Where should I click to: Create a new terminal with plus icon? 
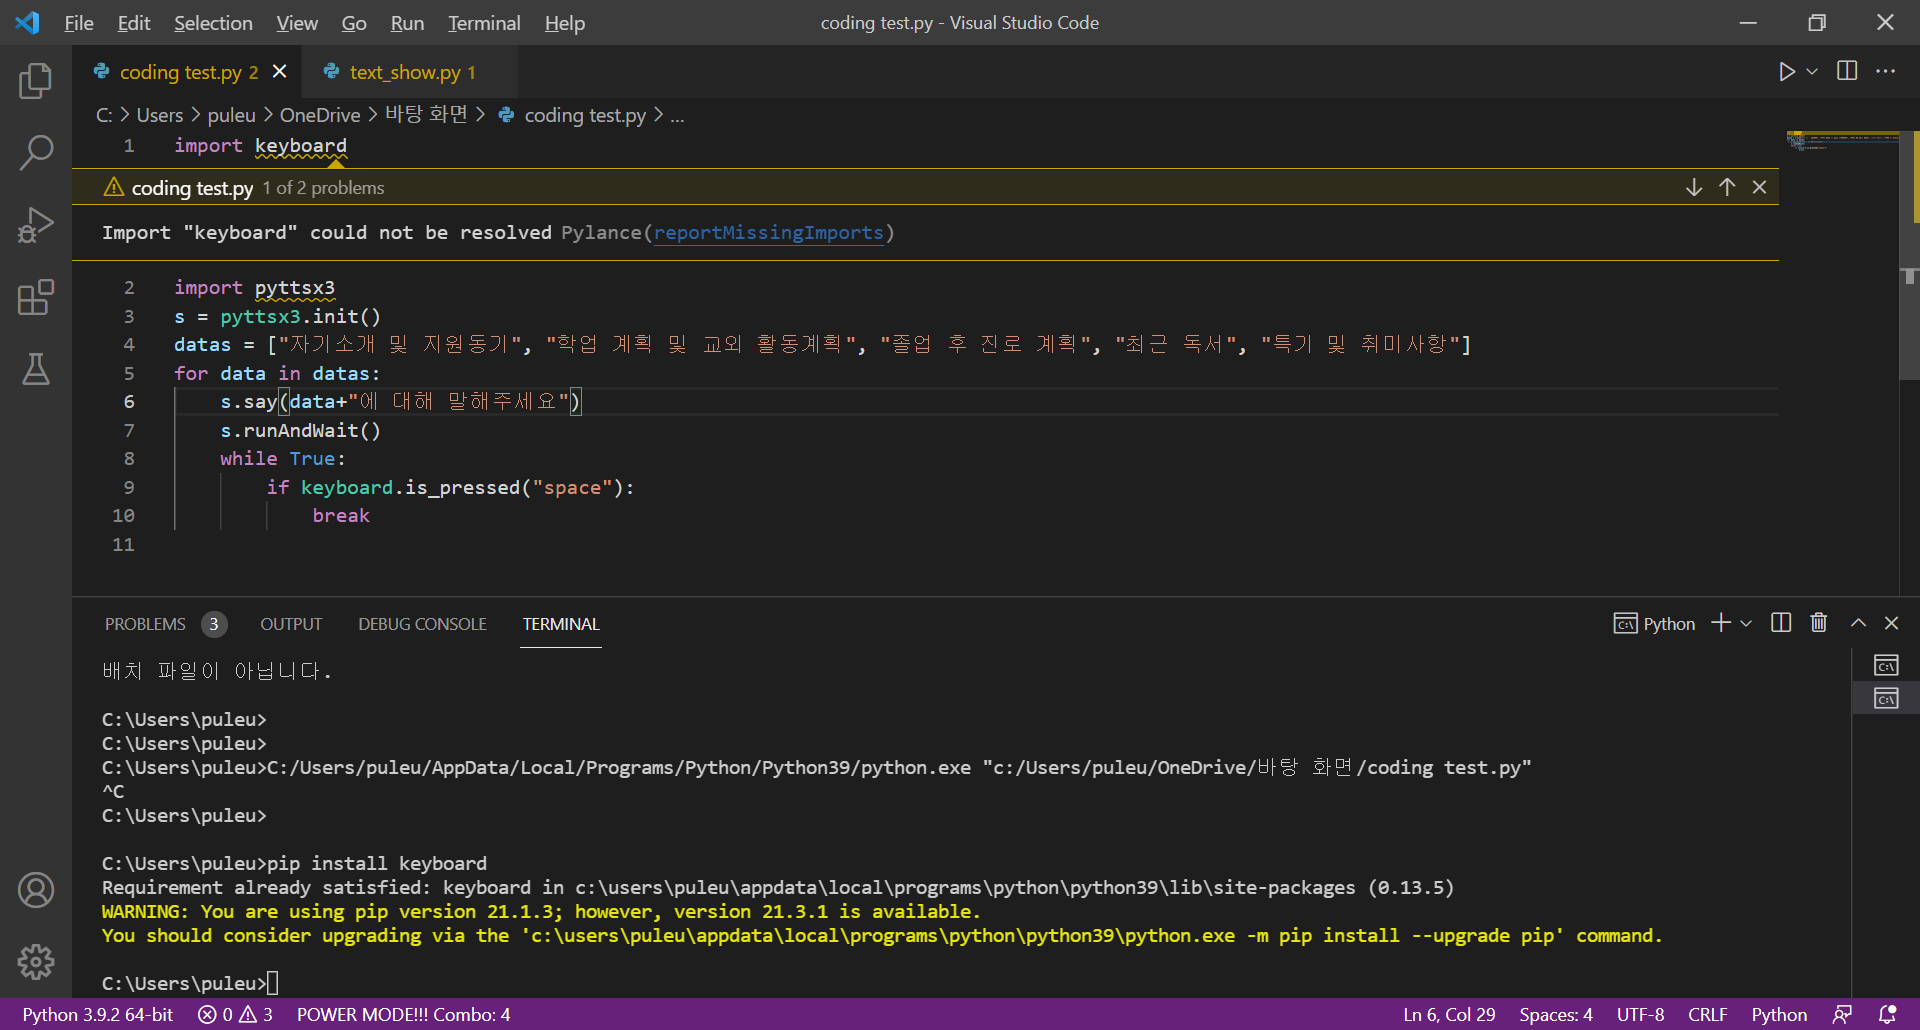point(1721,623)
